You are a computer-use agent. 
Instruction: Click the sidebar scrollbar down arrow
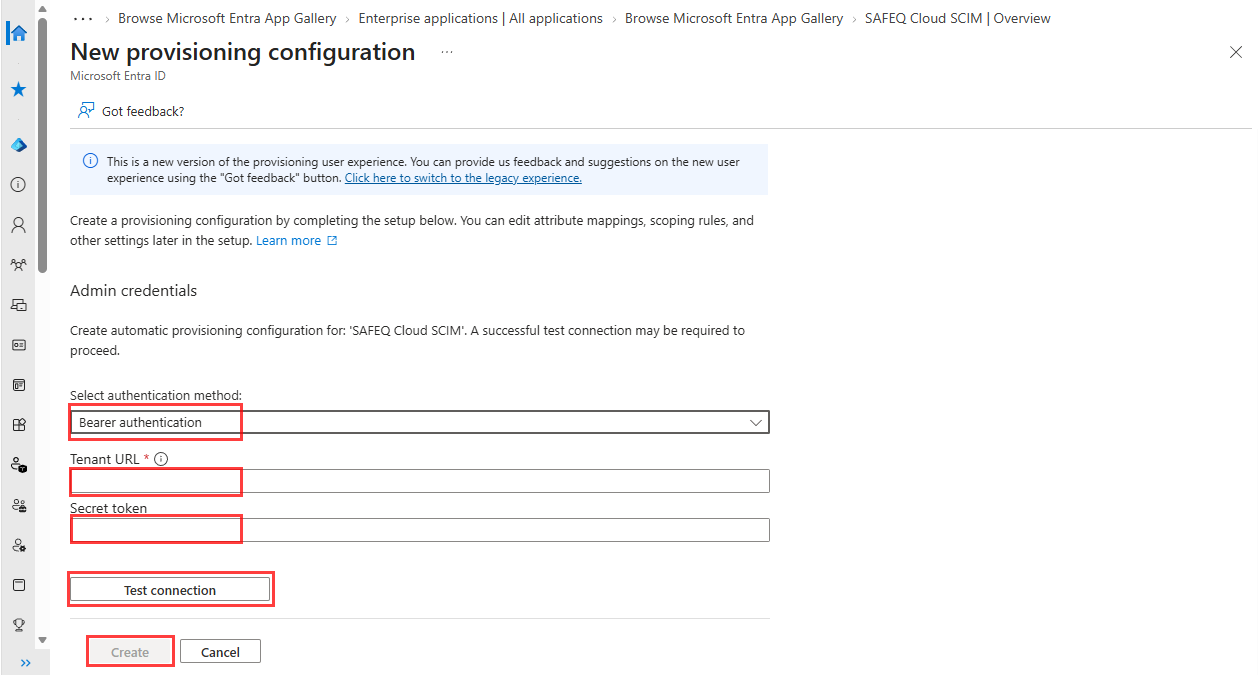(x=42, y=639)
